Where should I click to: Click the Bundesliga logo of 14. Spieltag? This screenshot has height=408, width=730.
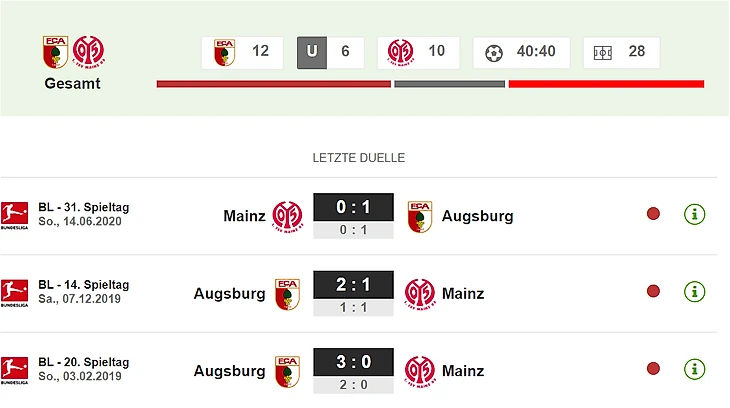14,292
